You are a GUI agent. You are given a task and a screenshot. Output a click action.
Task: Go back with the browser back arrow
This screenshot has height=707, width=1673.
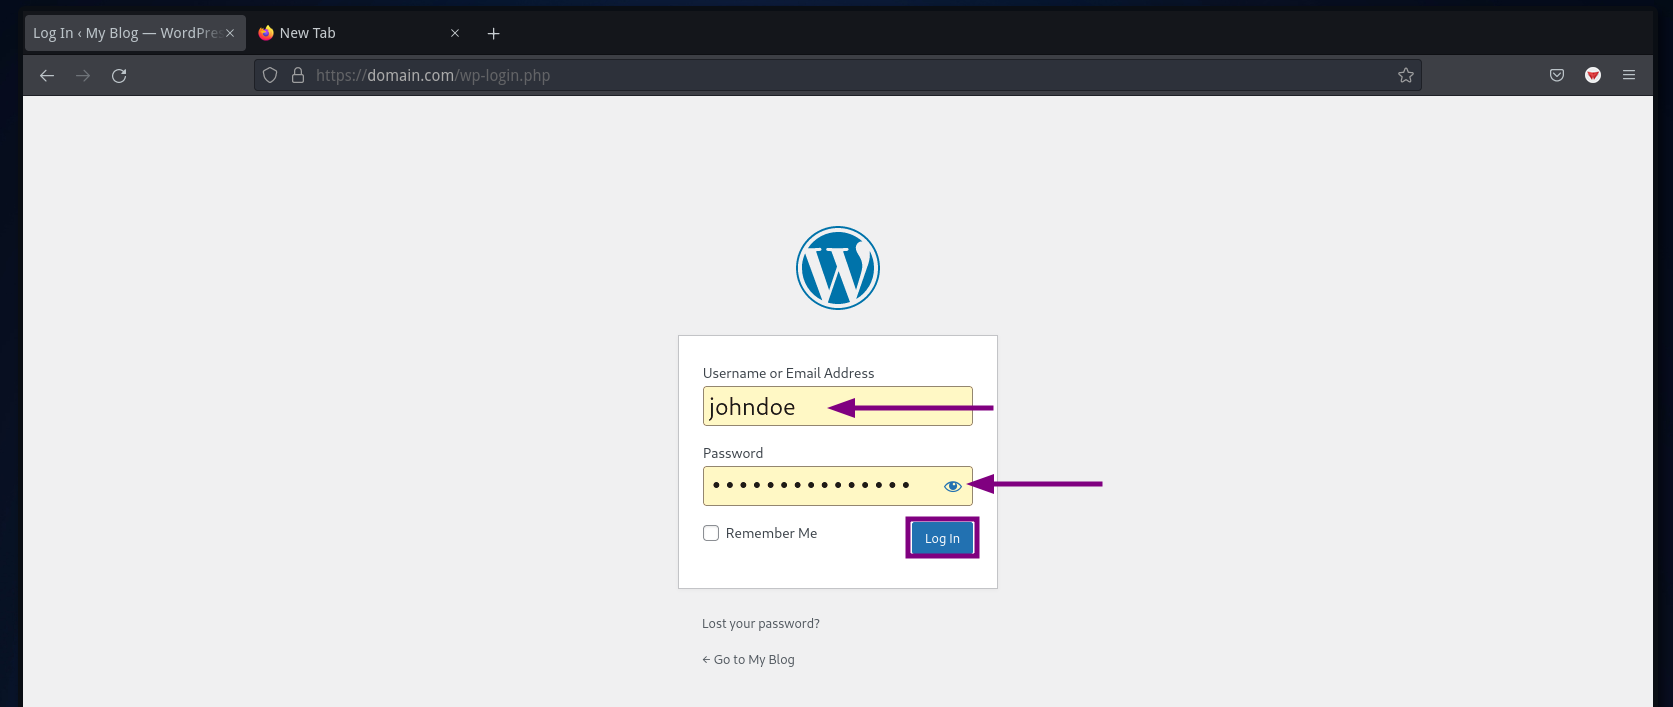[47, 75]
